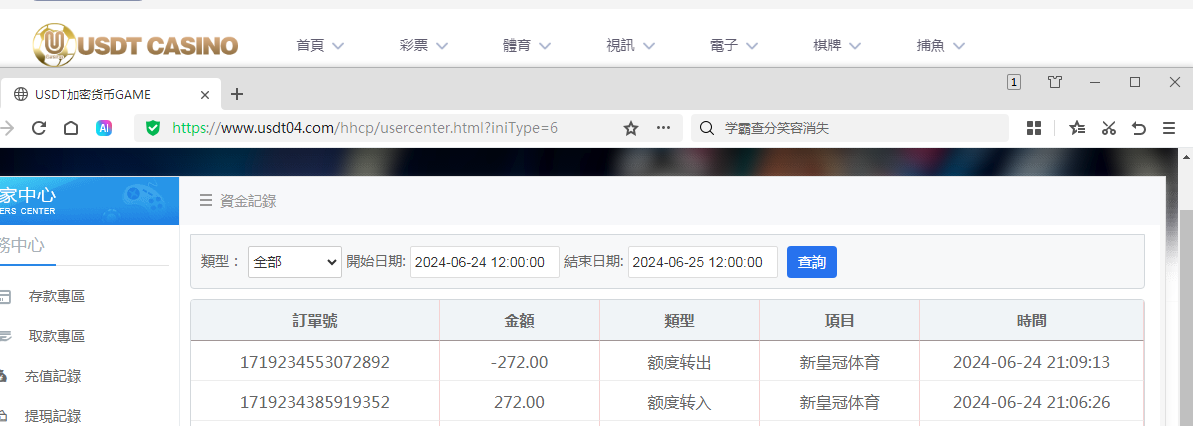Open a new browser tab
This screenshot has height=426, width=1193.
[x=237, y=94]
